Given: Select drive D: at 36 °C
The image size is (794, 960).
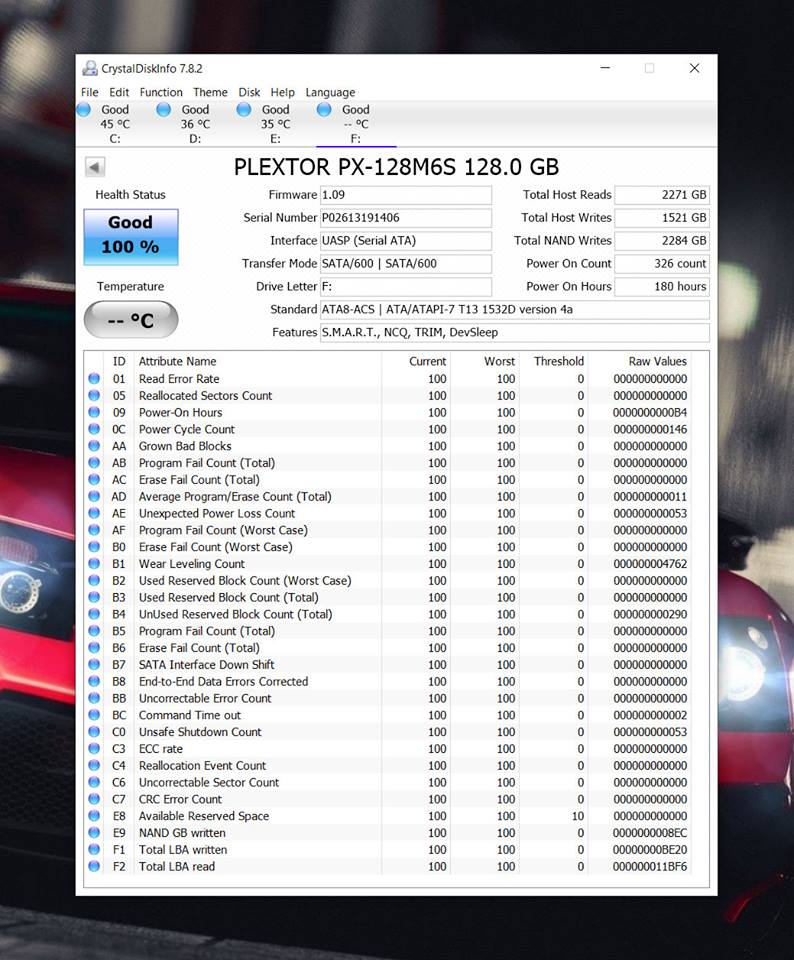Looking at the screenshot, I should point(195,124).
